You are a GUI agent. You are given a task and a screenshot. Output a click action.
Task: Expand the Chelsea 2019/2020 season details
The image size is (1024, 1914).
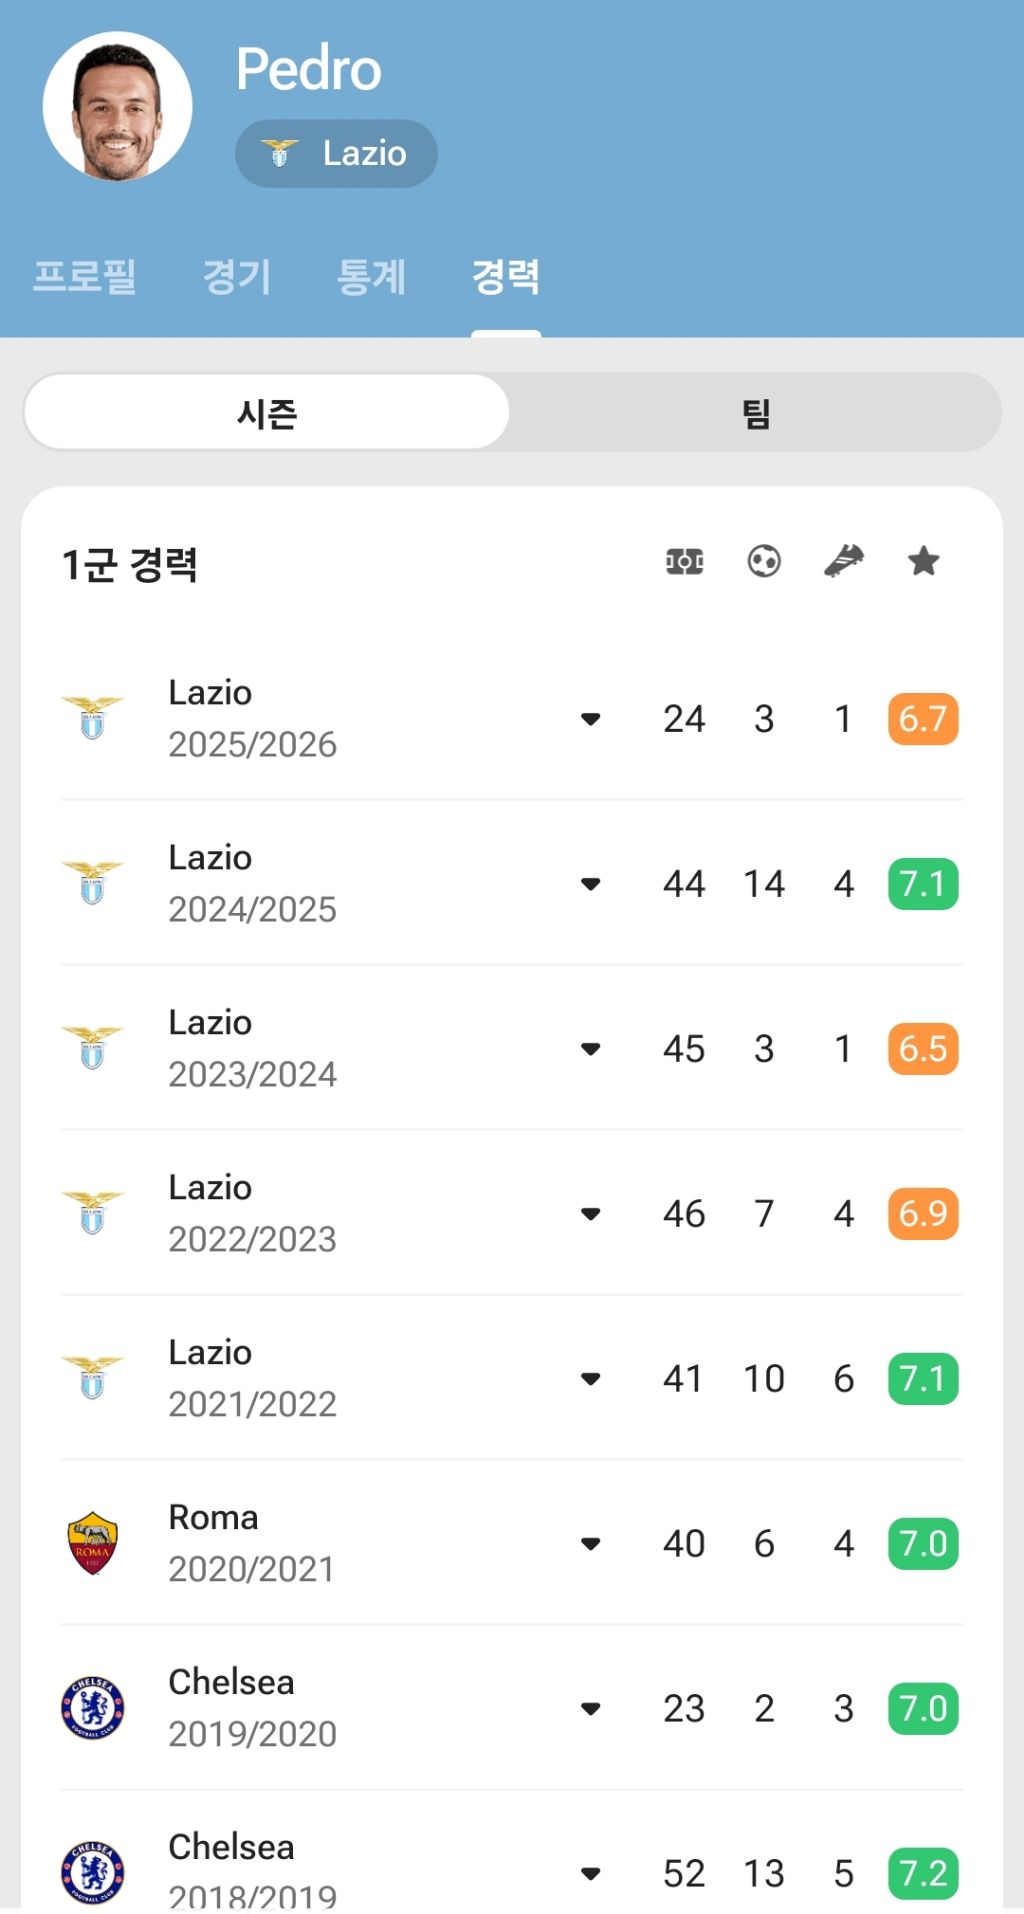(x=591, y=1709)
